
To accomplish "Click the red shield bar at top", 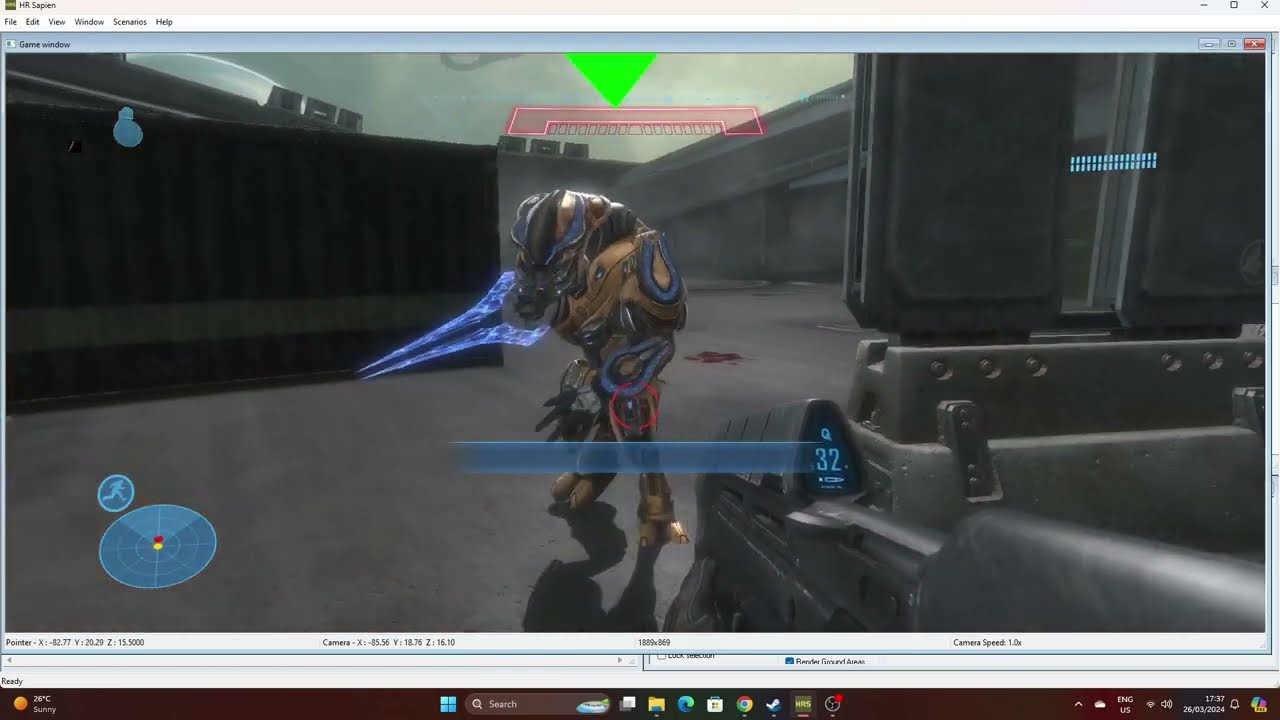I will click(x=635, y=121).
